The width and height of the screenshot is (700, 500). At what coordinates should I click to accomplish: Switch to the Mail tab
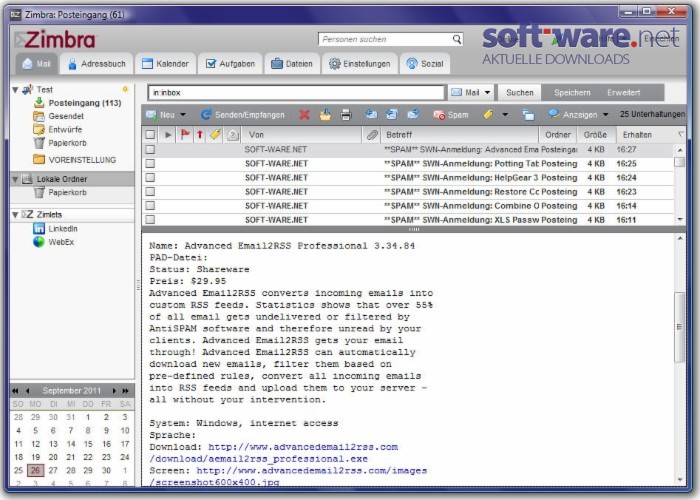pyautogui.click(x=37, y=64)
